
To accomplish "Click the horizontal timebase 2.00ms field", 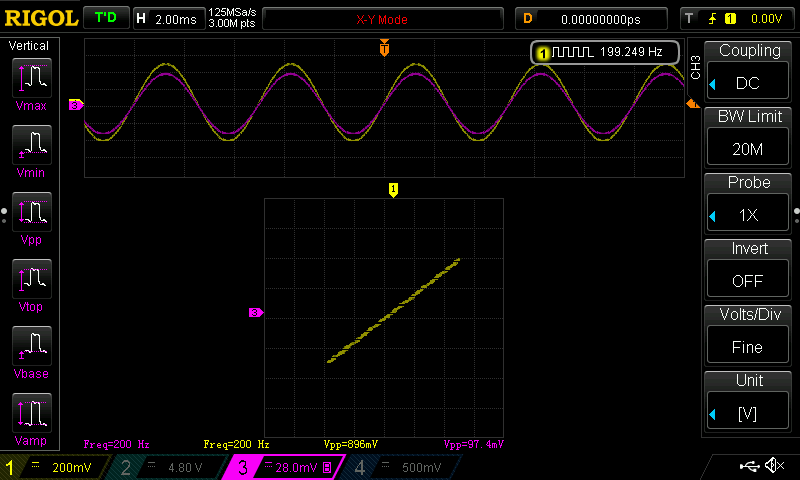I will [x=169, y=19].
